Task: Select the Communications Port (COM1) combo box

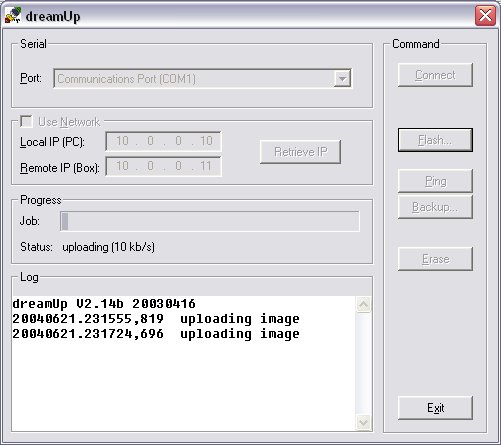Action: tap(202, 79)
